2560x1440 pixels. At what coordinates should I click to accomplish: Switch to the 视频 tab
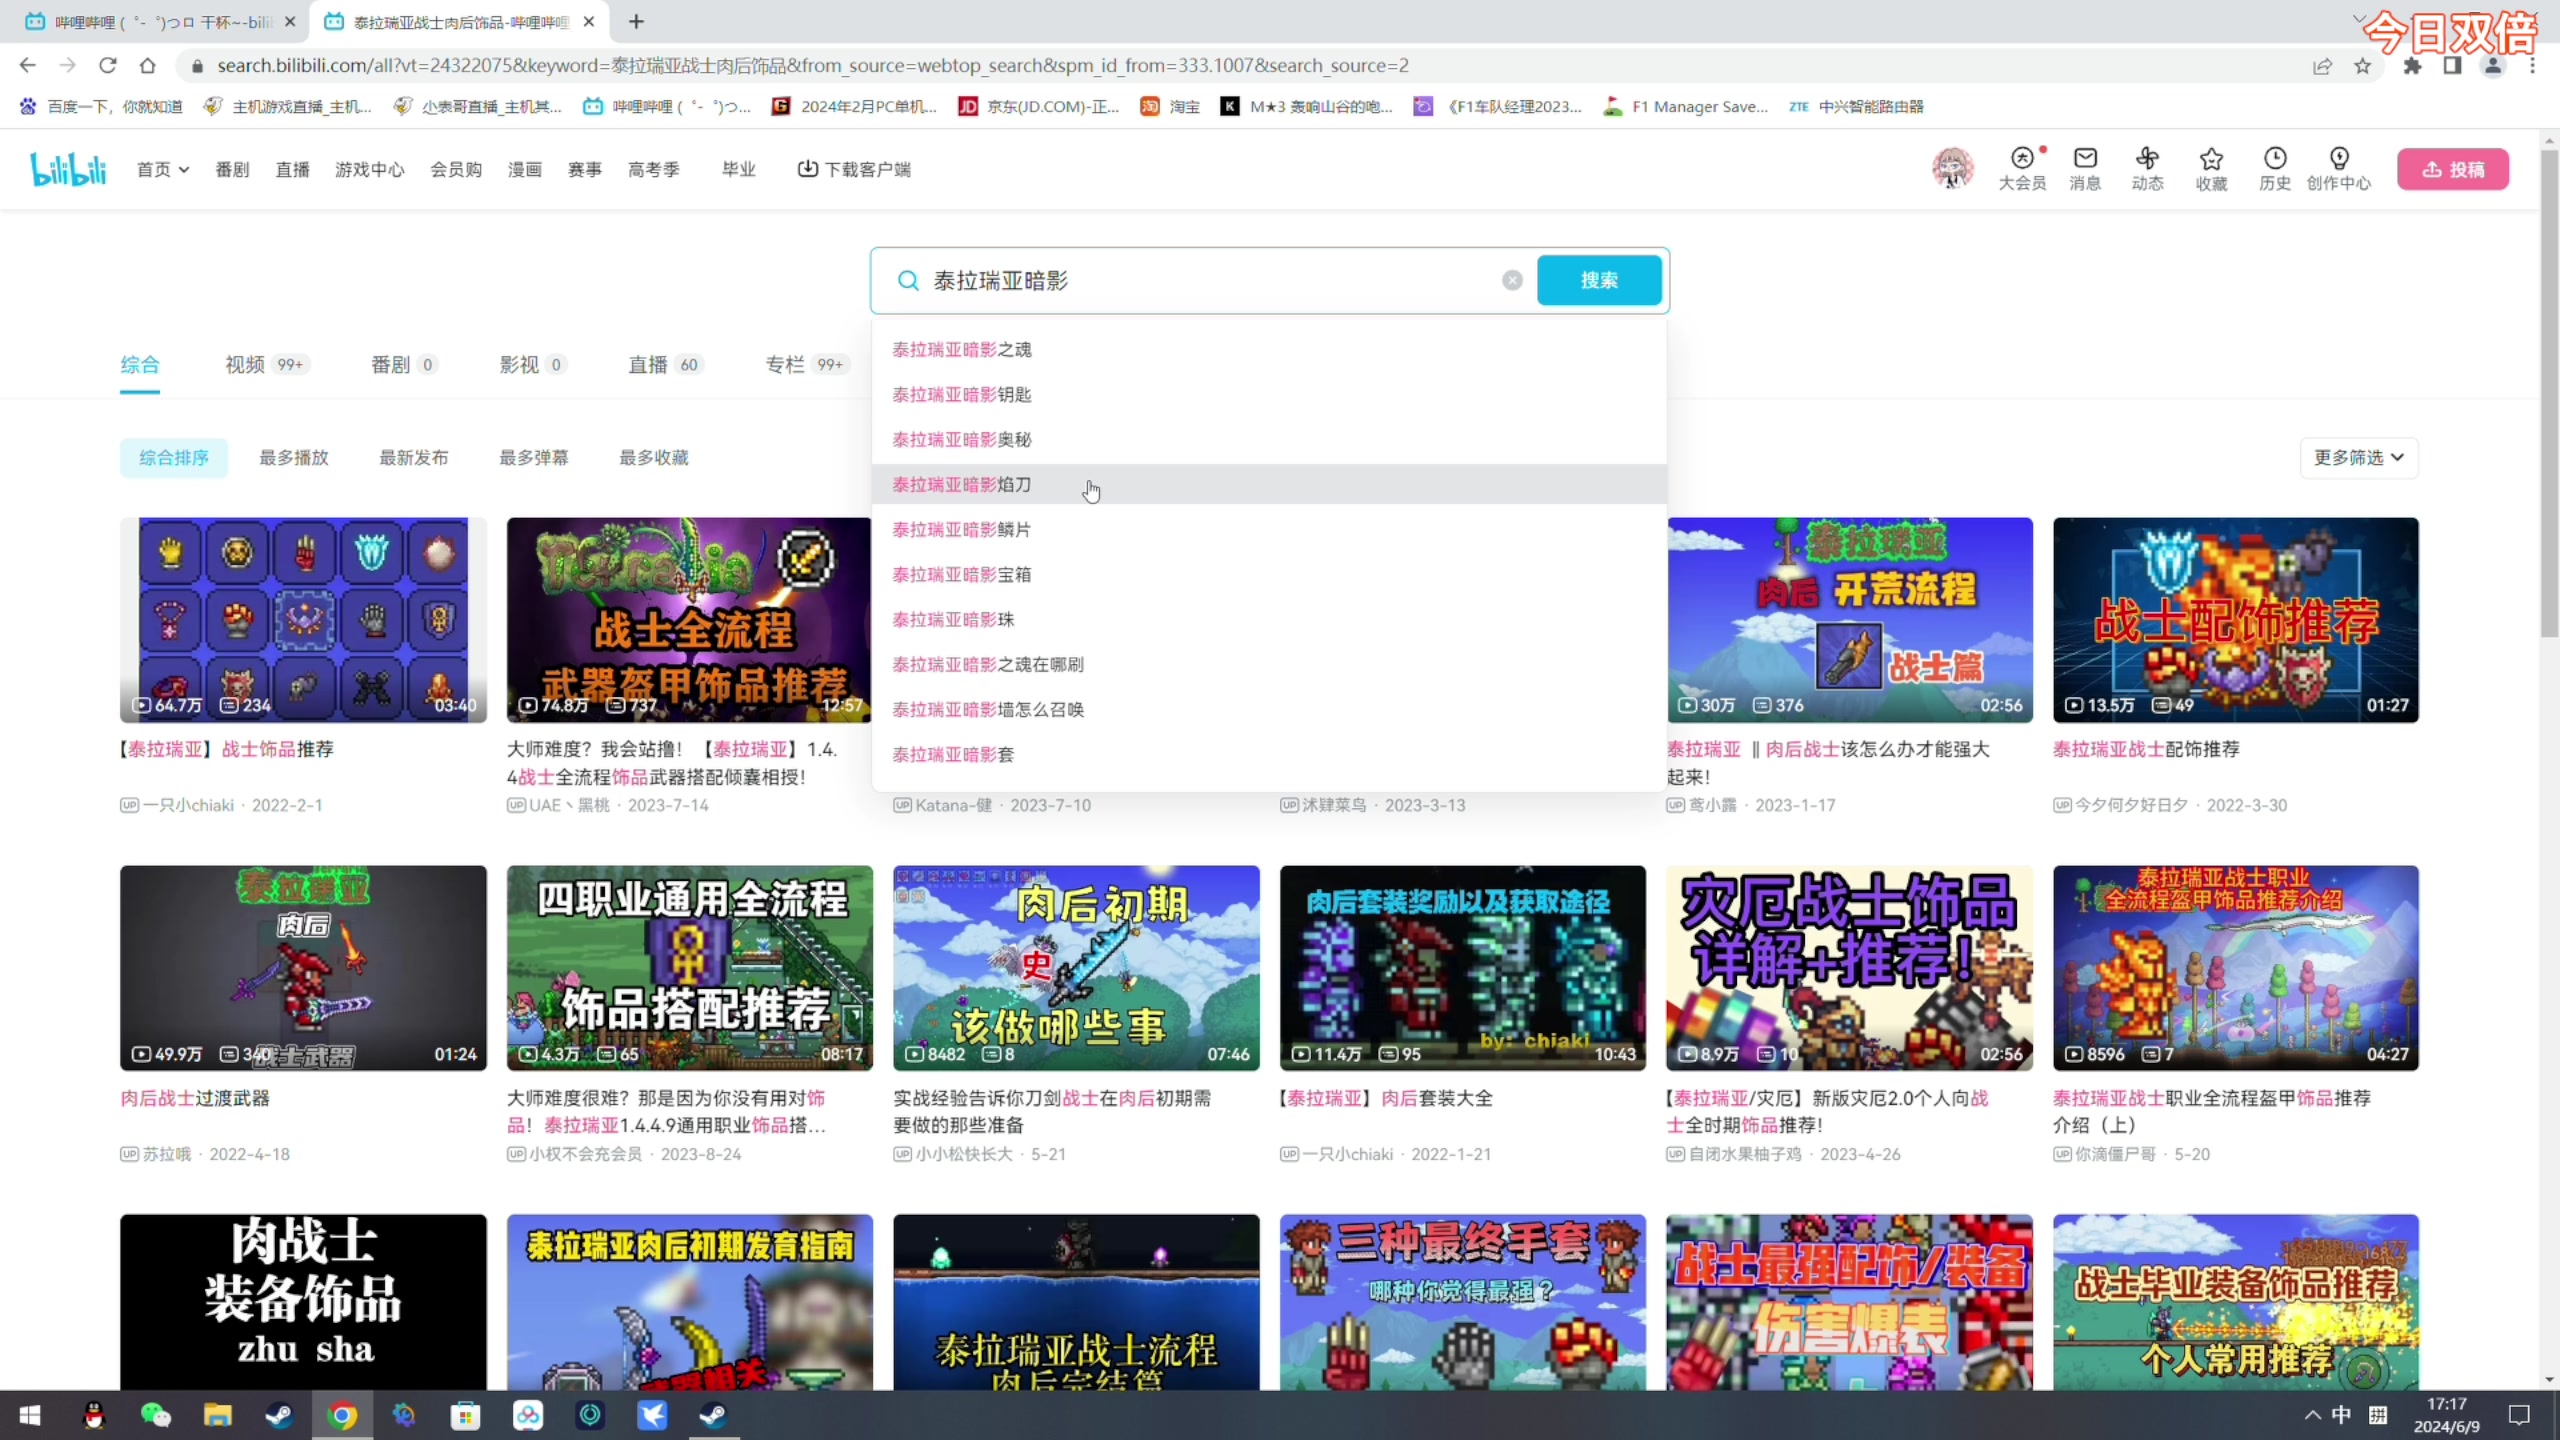tap(245, 365)
